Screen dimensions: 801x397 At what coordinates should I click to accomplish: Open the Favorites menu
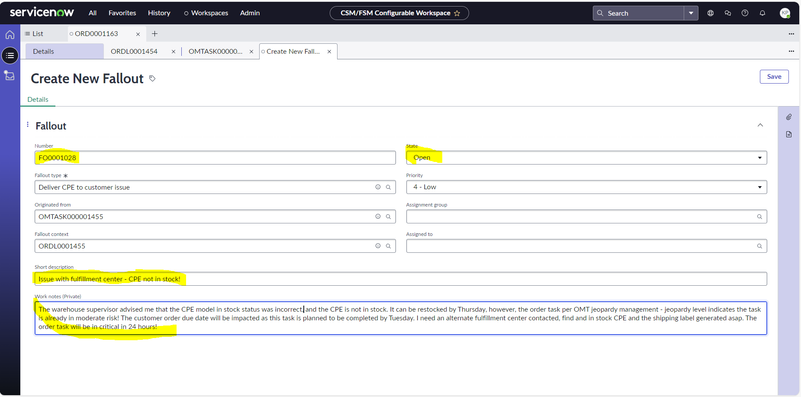point(122,13)
